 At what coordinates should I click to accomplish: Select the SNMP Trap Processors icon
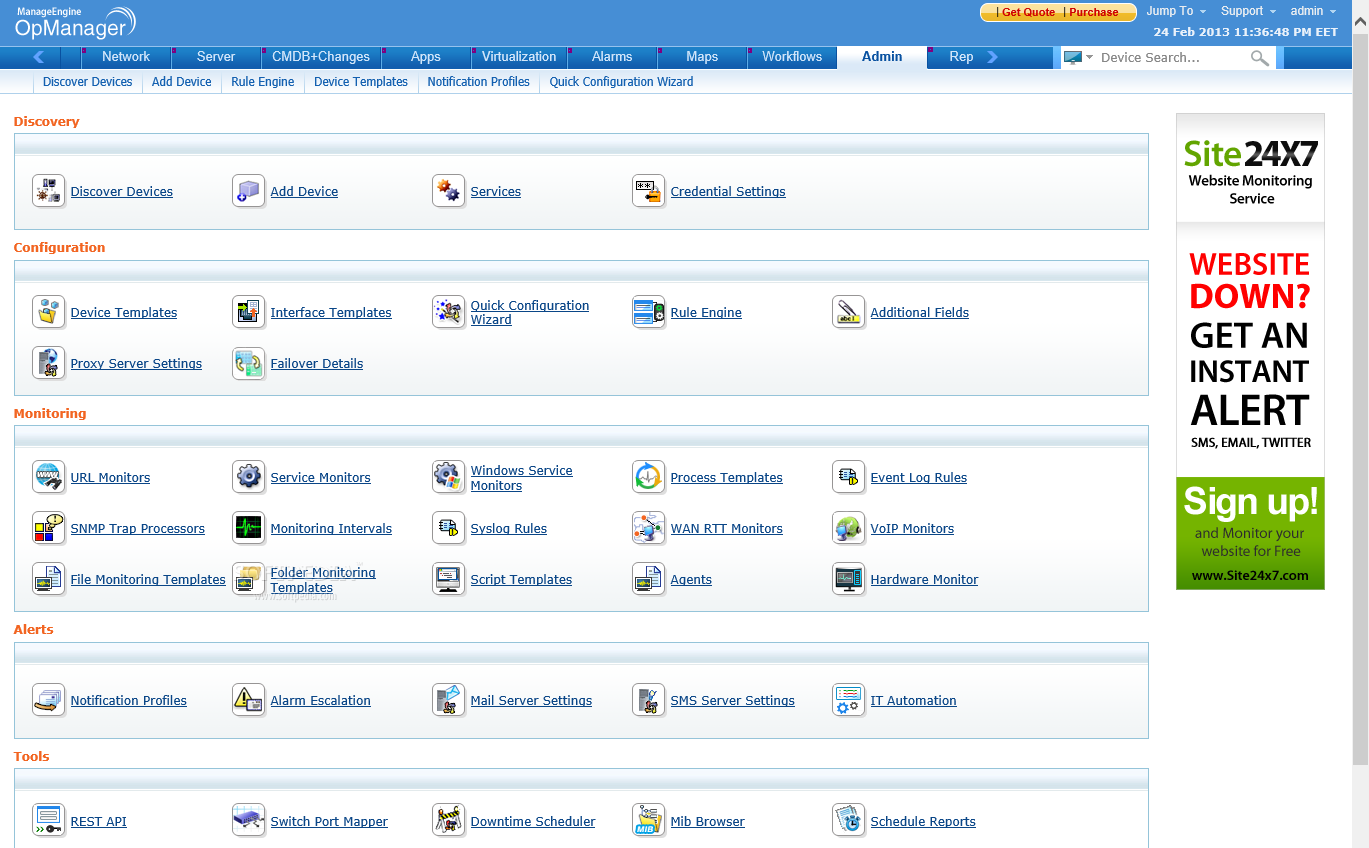[48, 528]
